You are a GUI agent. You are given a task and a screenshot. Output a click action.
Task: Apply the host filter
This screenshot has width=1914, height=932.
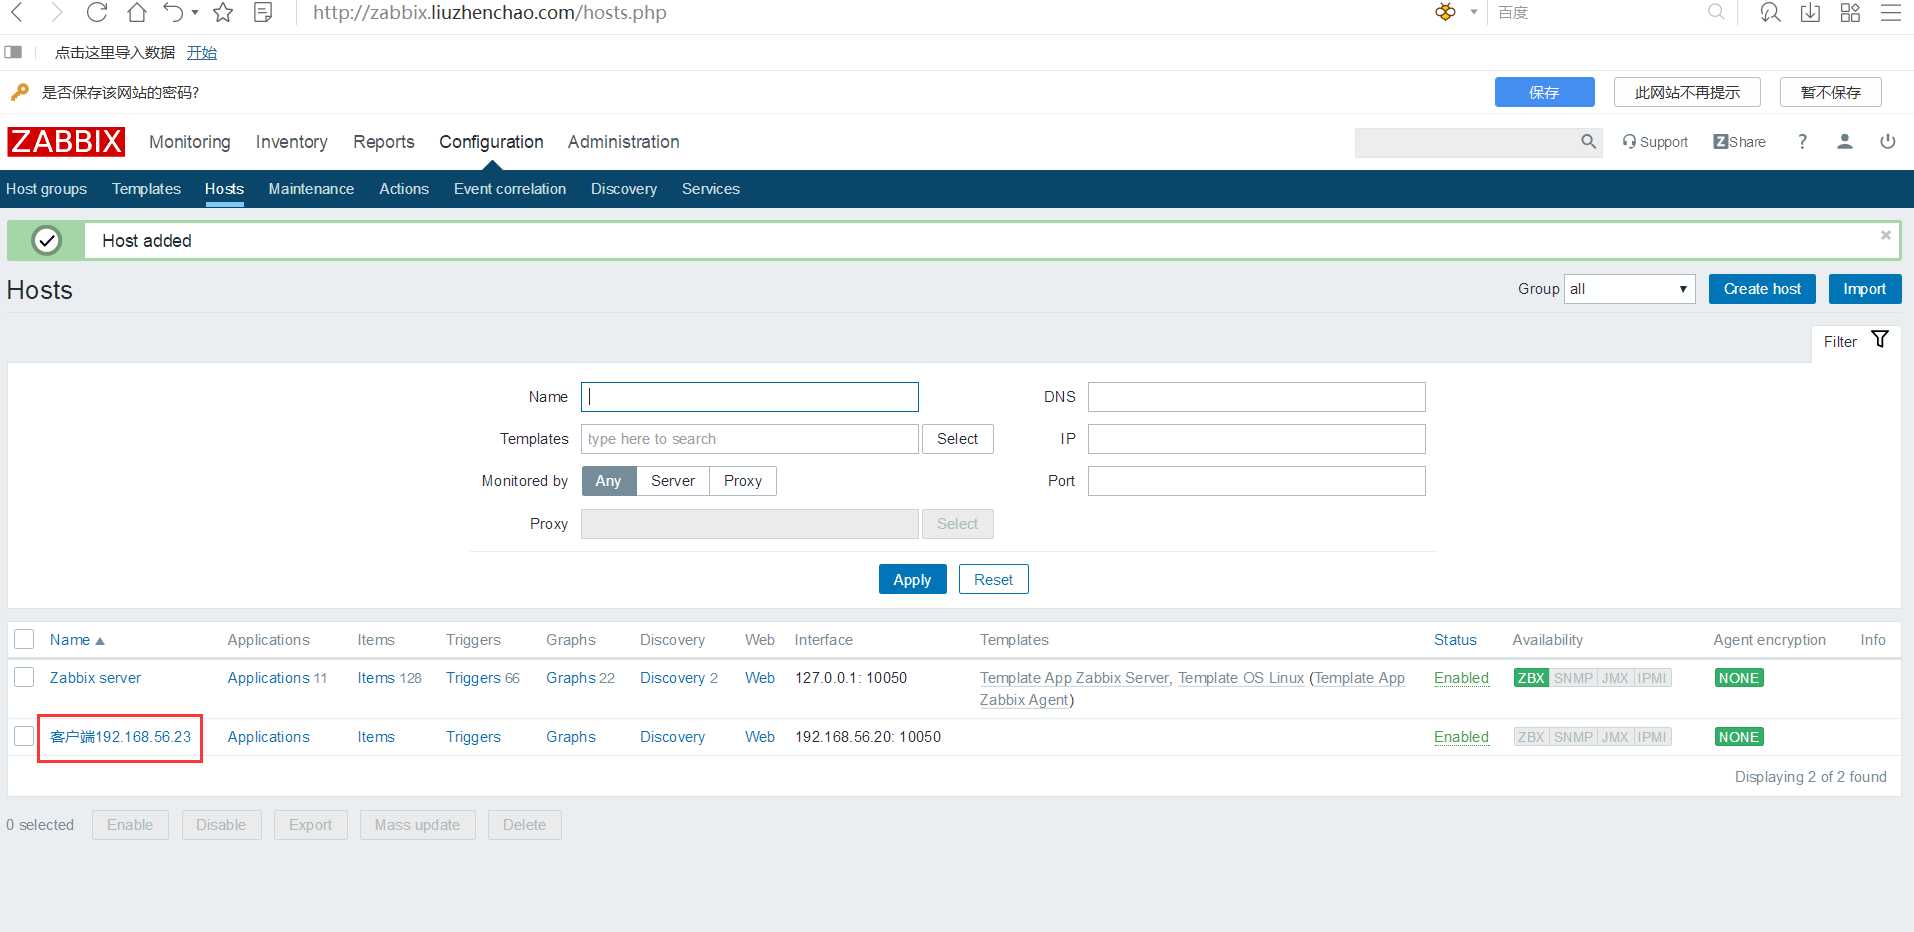coord(912,579)
